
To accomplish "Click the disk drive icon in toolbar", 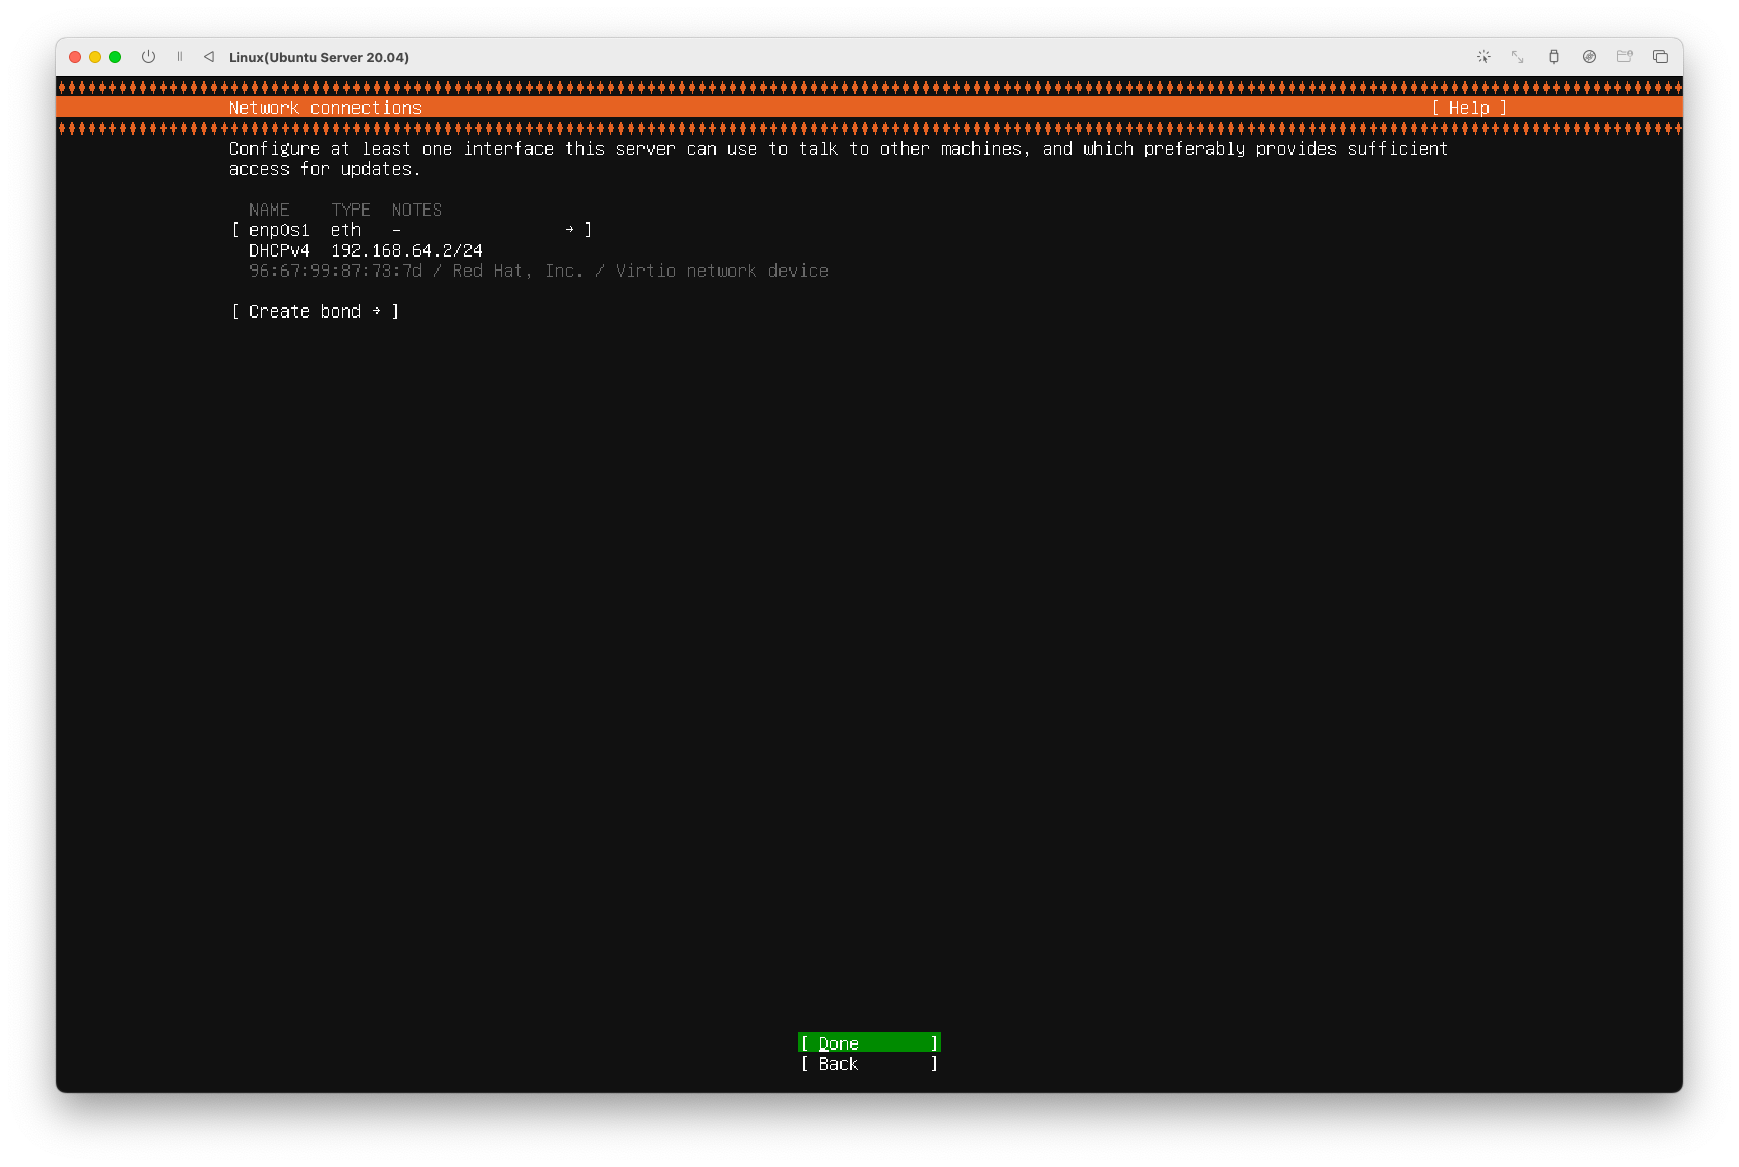I will coord(1589,57).
